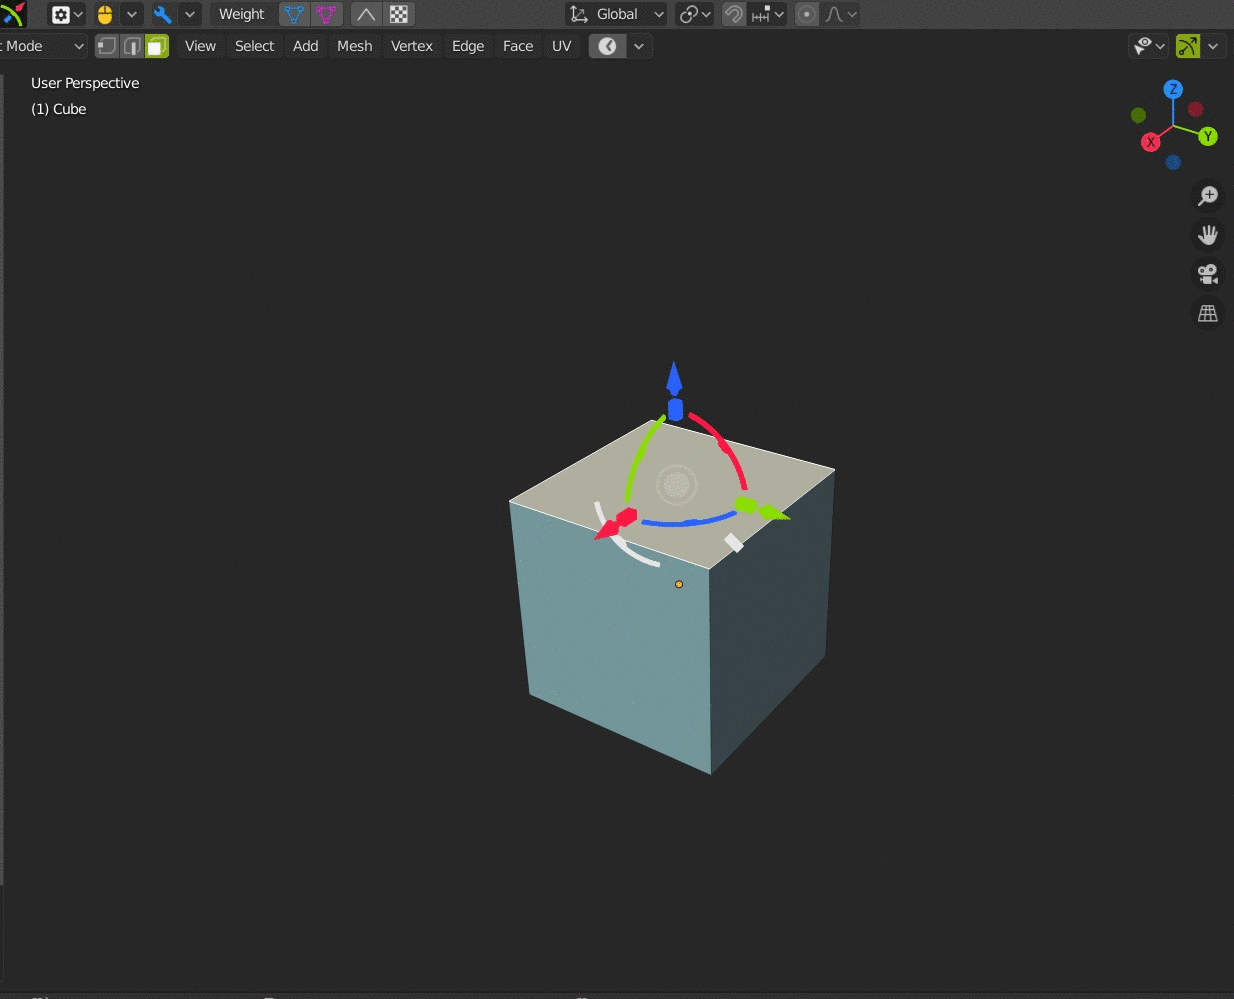Open the Vertex menu
The image size is (1234, 999).
click(411, 46)
